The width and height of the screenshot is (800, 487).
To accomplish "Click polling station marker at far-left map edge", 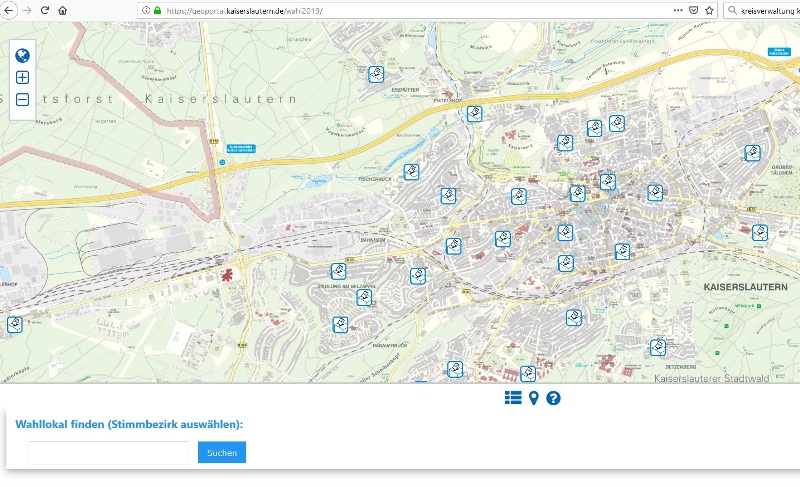I will tap(14, 324).
